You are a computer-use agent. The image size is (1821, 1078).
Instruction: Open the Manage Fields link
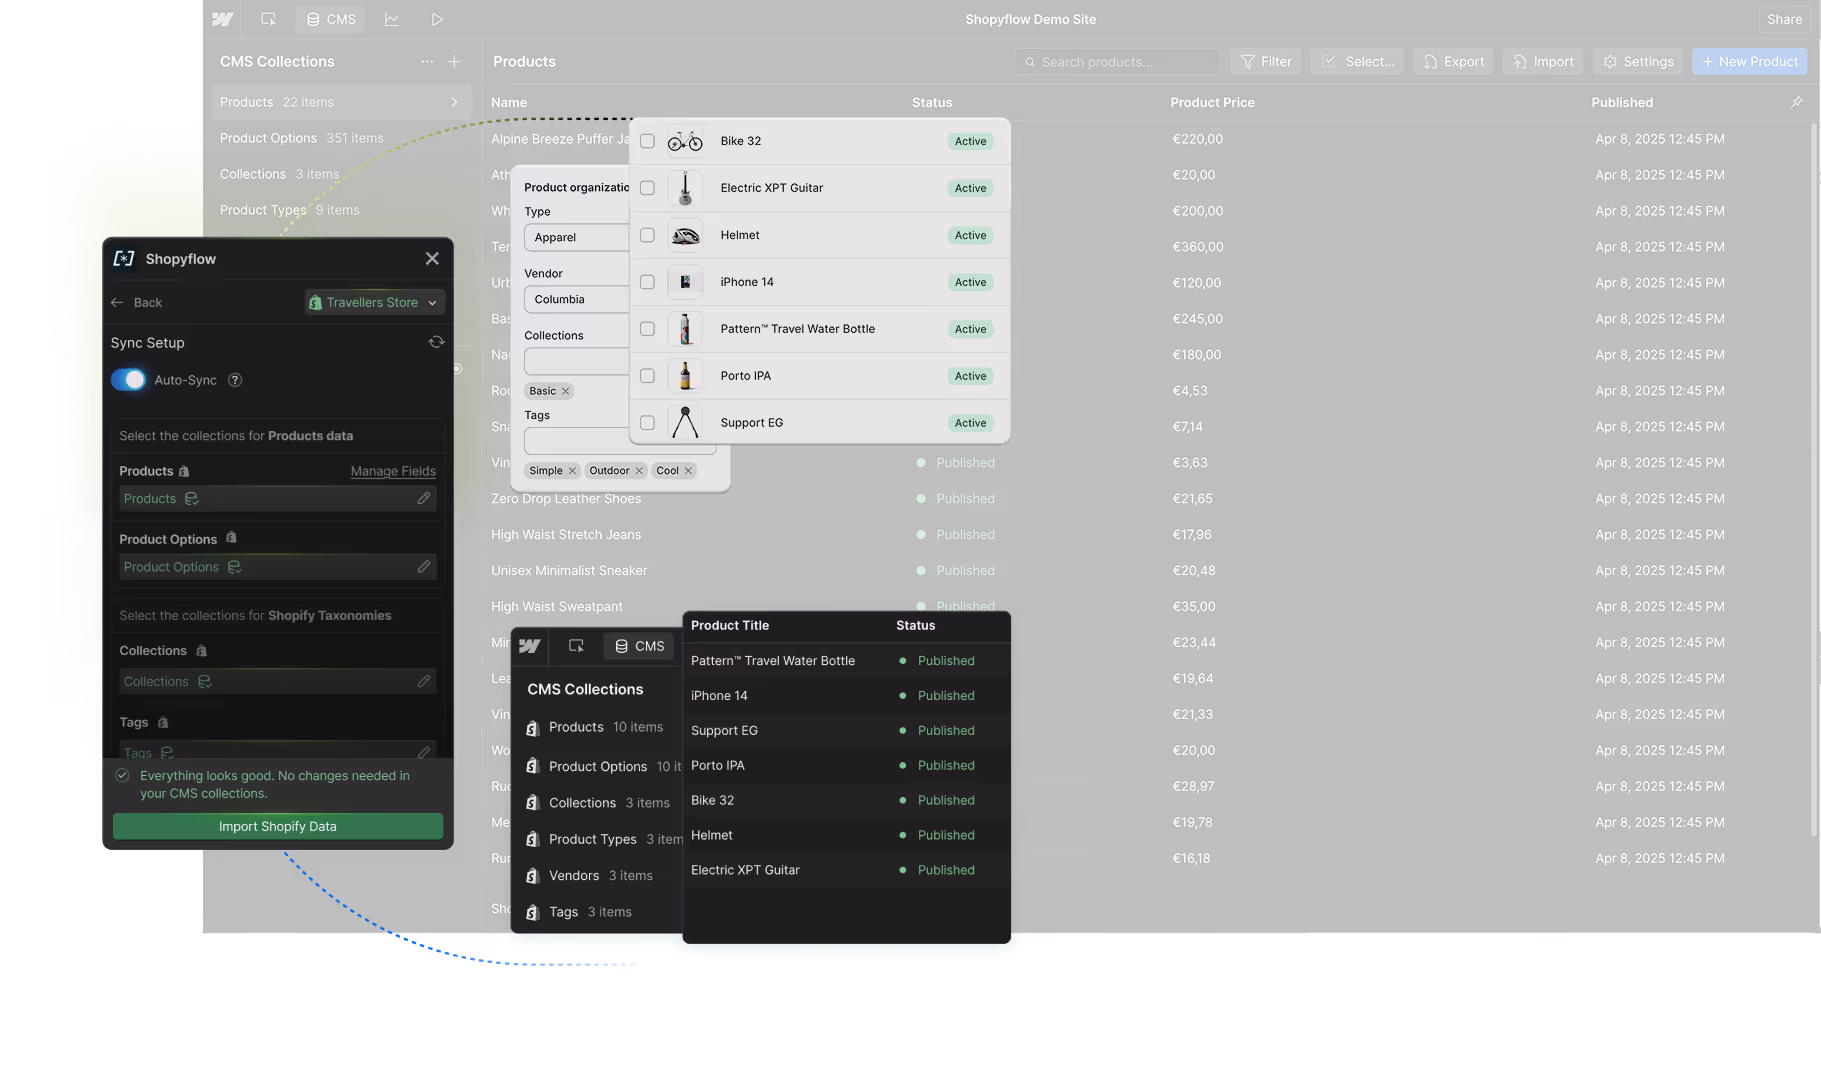(x=393, y=471)
